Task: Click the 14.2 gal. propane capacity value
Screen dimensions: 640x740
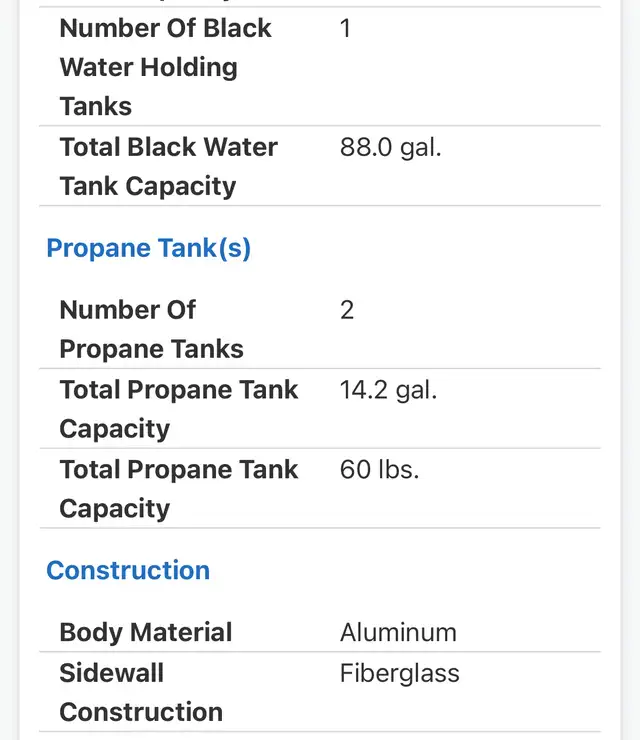Action: click(388, 390)
